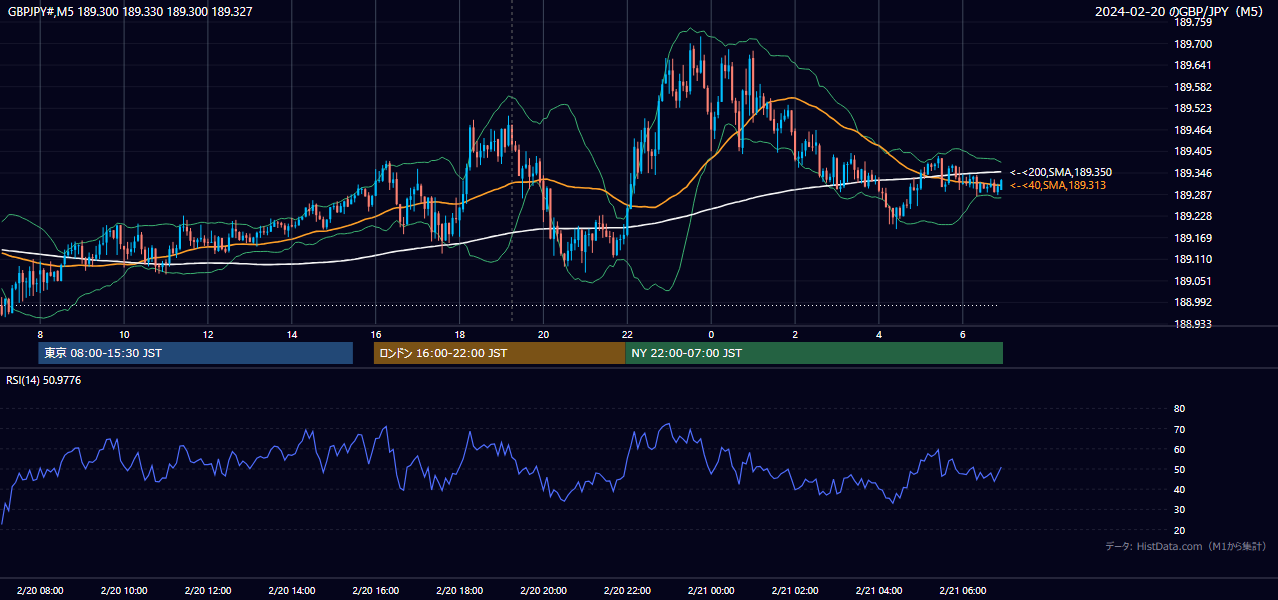
Task: Click the bottom time label 2/20 20:00
Action: (543, 591)
